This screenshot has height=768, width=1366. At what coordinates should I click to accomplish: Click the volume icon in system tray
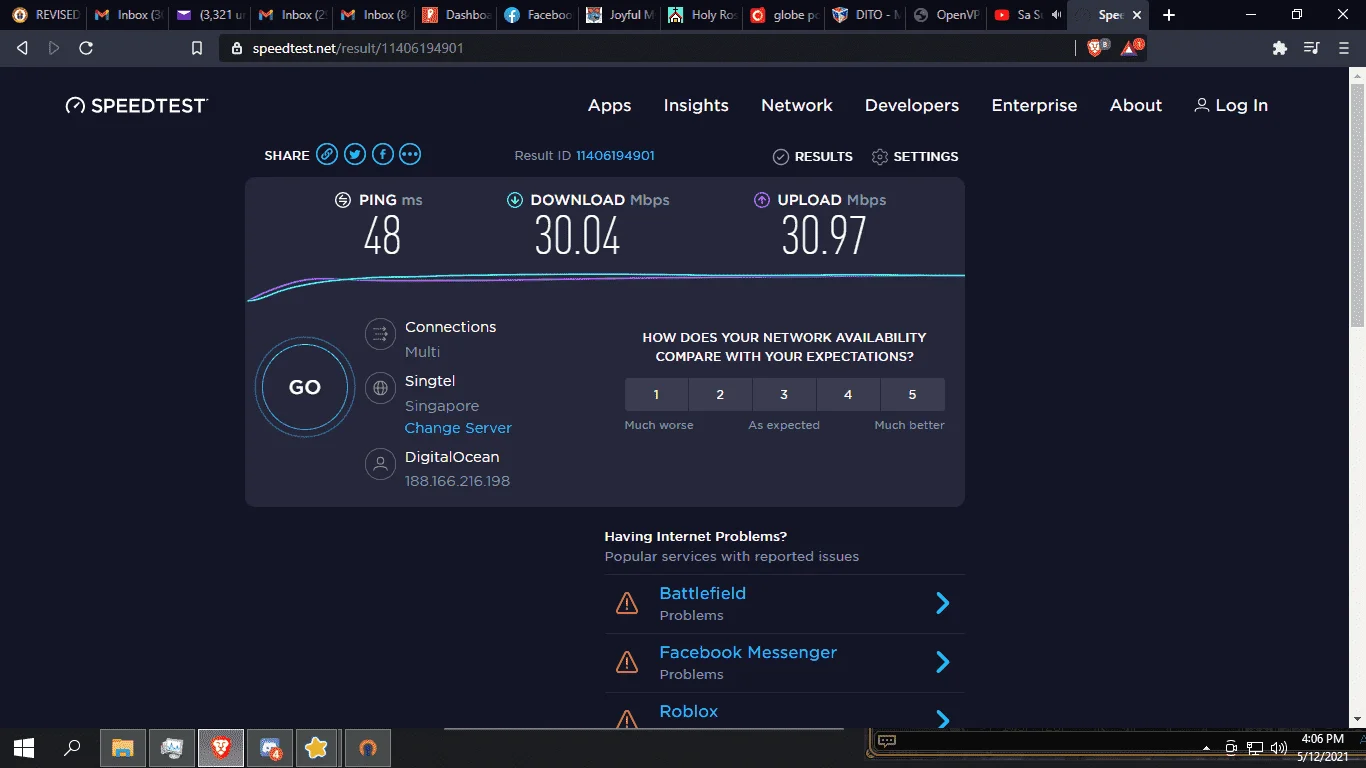point(1278,747)
